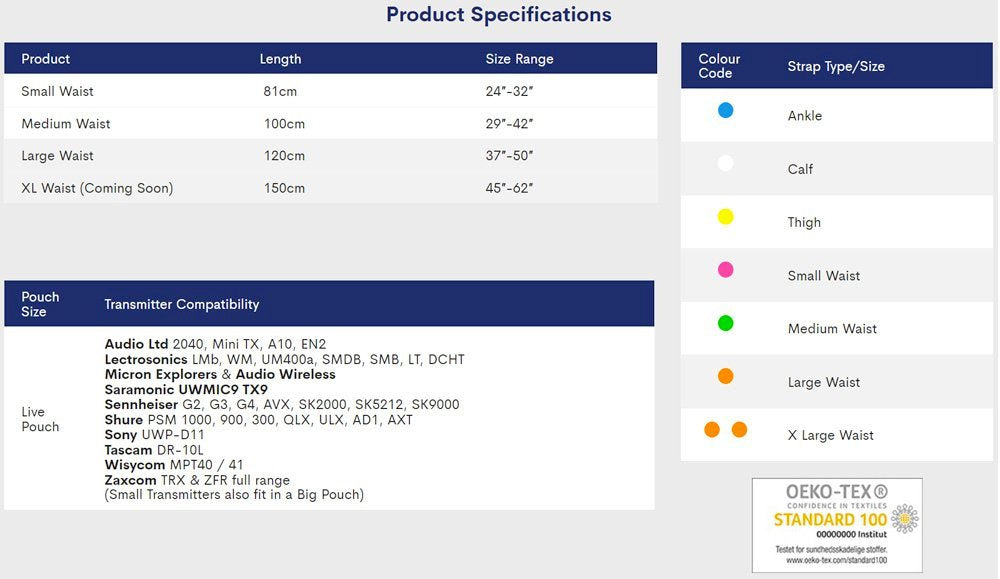
Task: Click the 120cm Large Waist length
Action: click(x=282, y=156)
